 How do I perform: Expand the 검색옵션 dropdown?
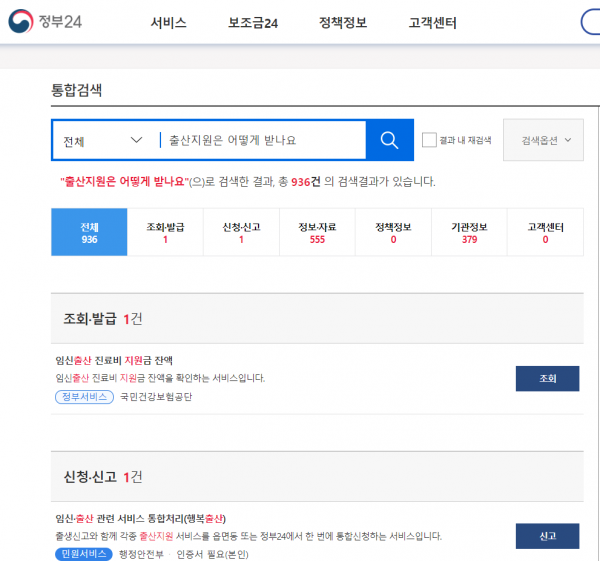click(x=544, y=140)
